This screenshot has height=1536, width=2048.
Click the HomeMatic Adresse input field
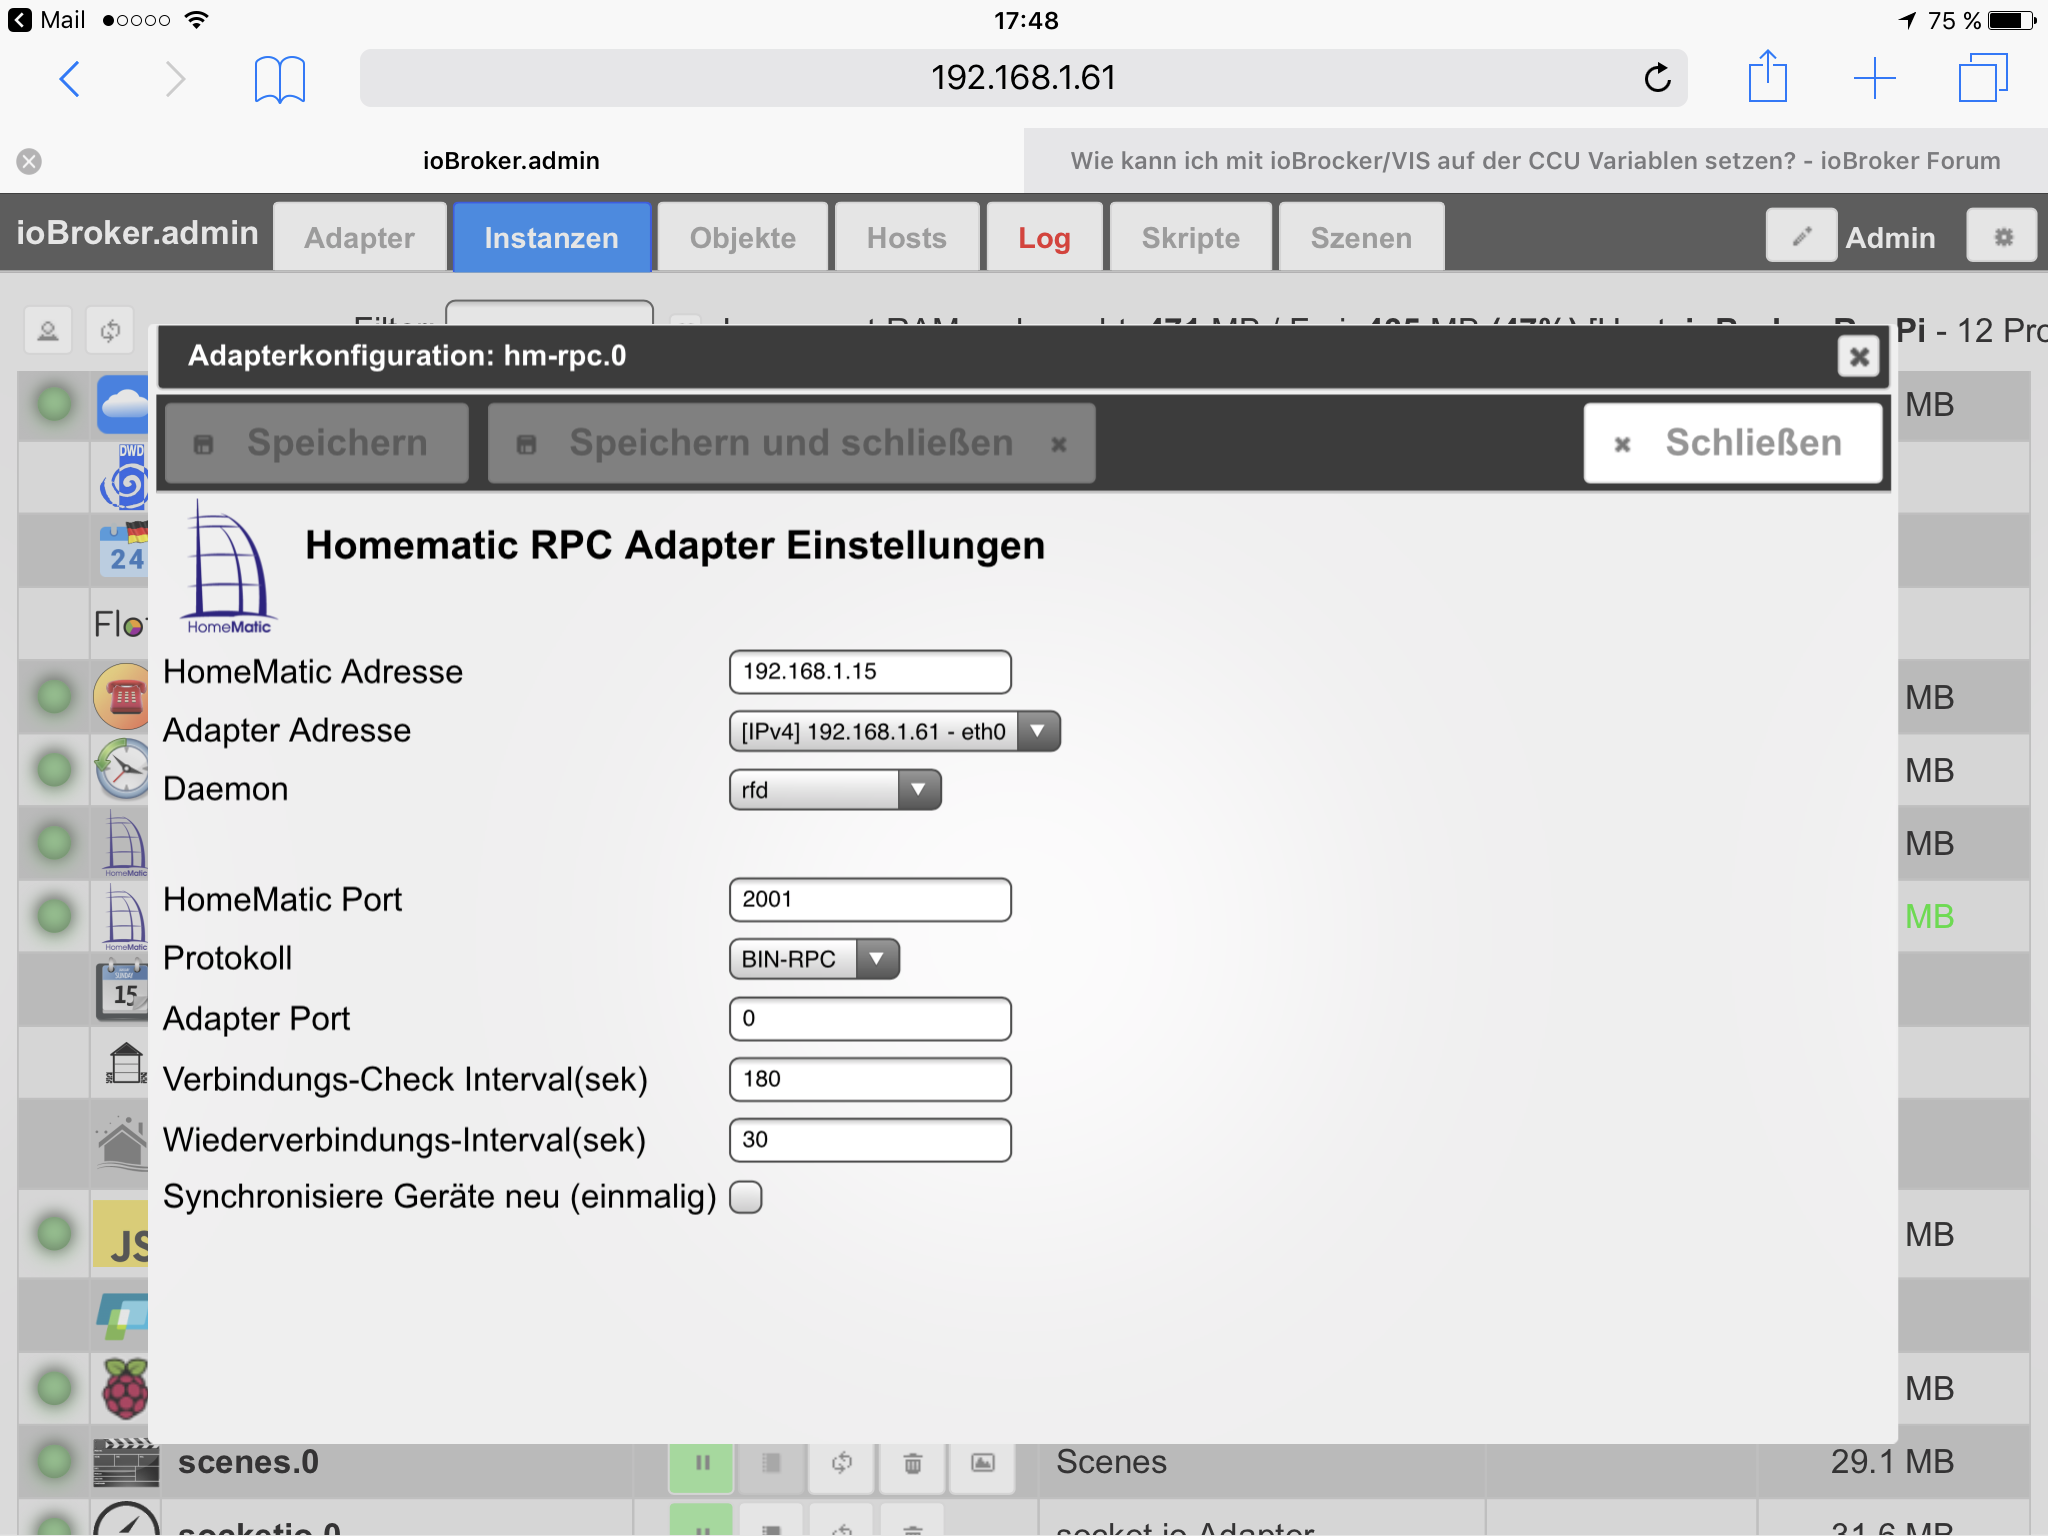(870, 672)
